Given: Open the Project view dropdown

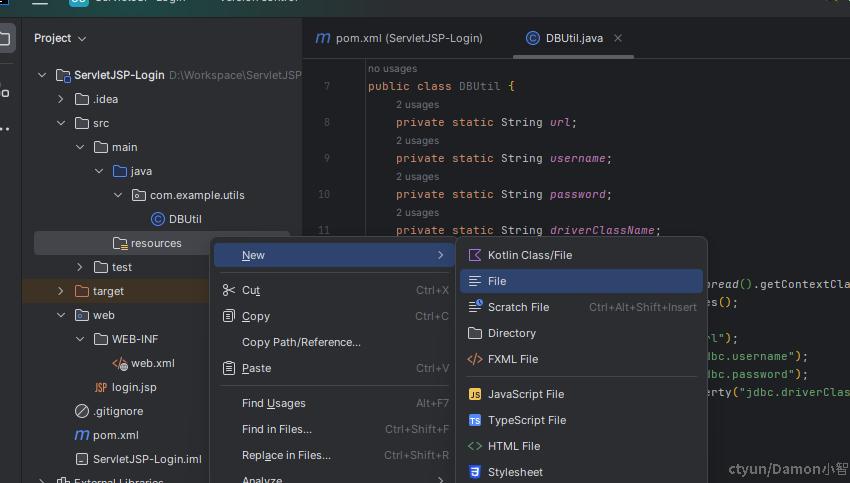Looking at the screenshot, I should 60,38.
